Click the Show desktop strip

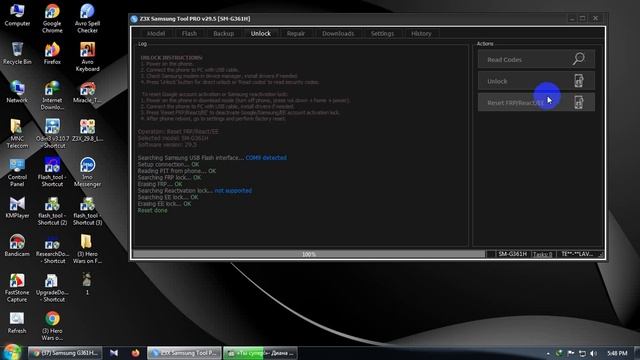point(637,353)
